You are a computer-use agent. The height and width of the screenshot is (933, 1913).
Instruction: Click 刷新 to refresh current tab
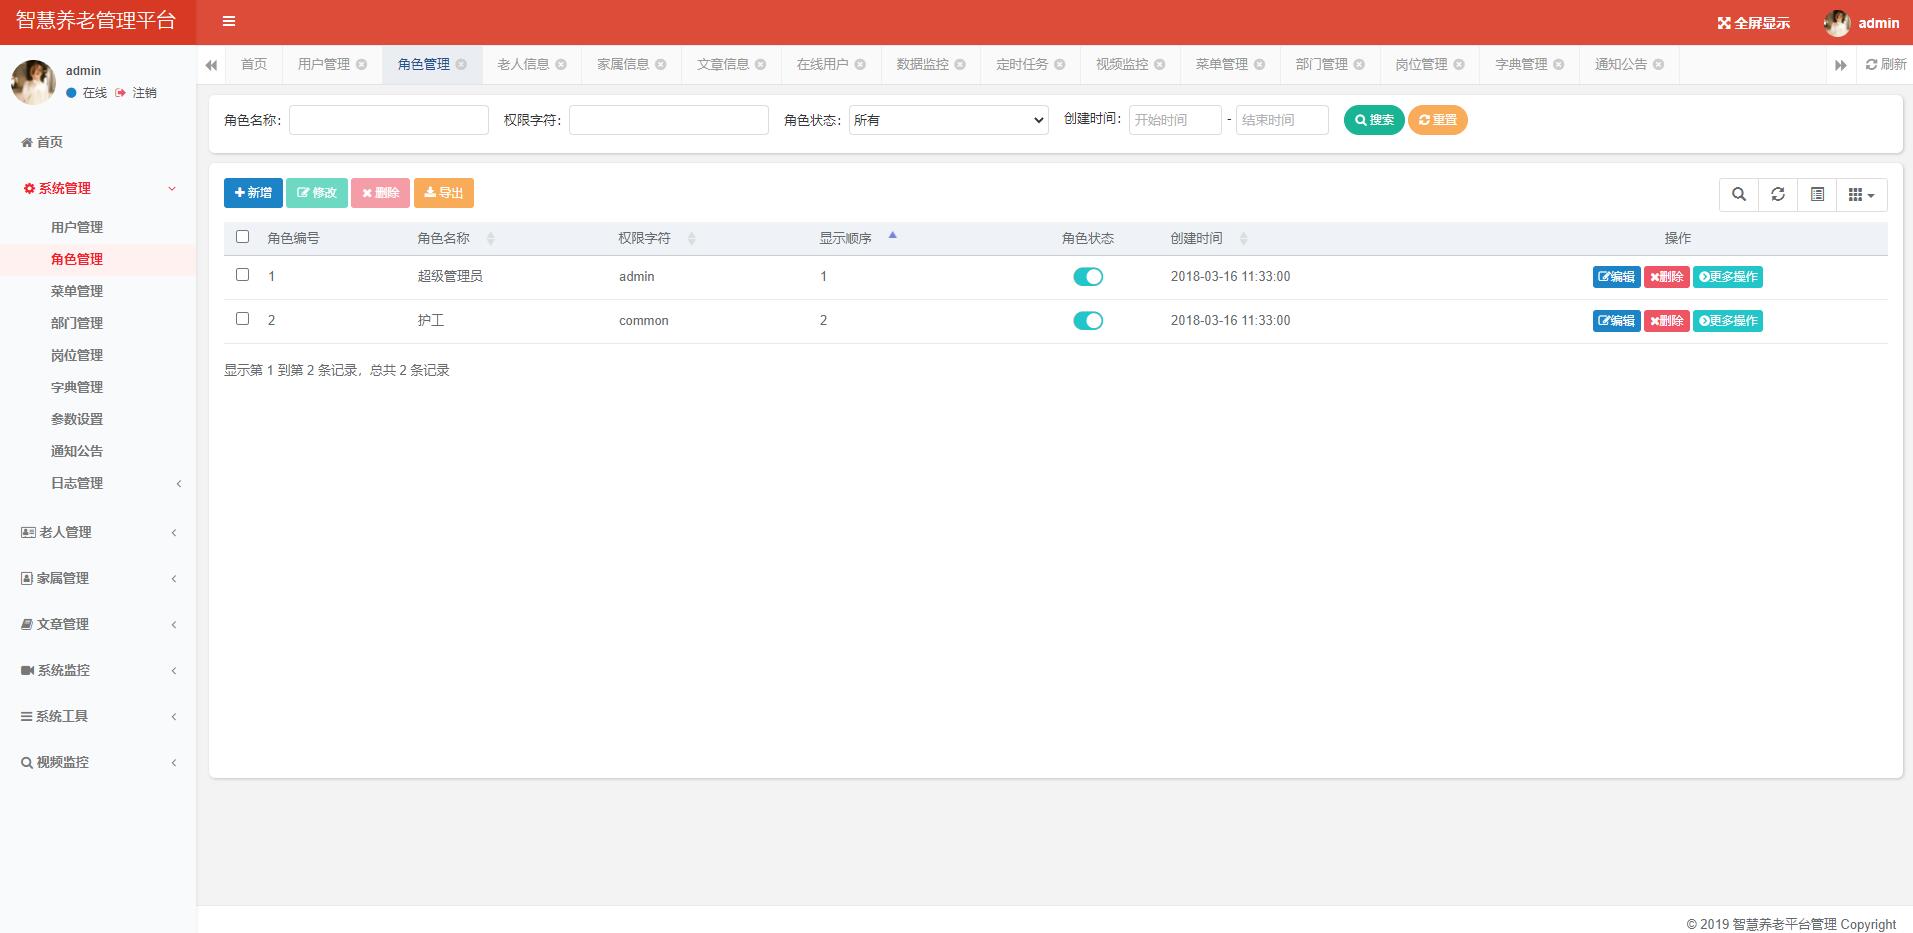pyautogui.click(x=1886, y=64)
